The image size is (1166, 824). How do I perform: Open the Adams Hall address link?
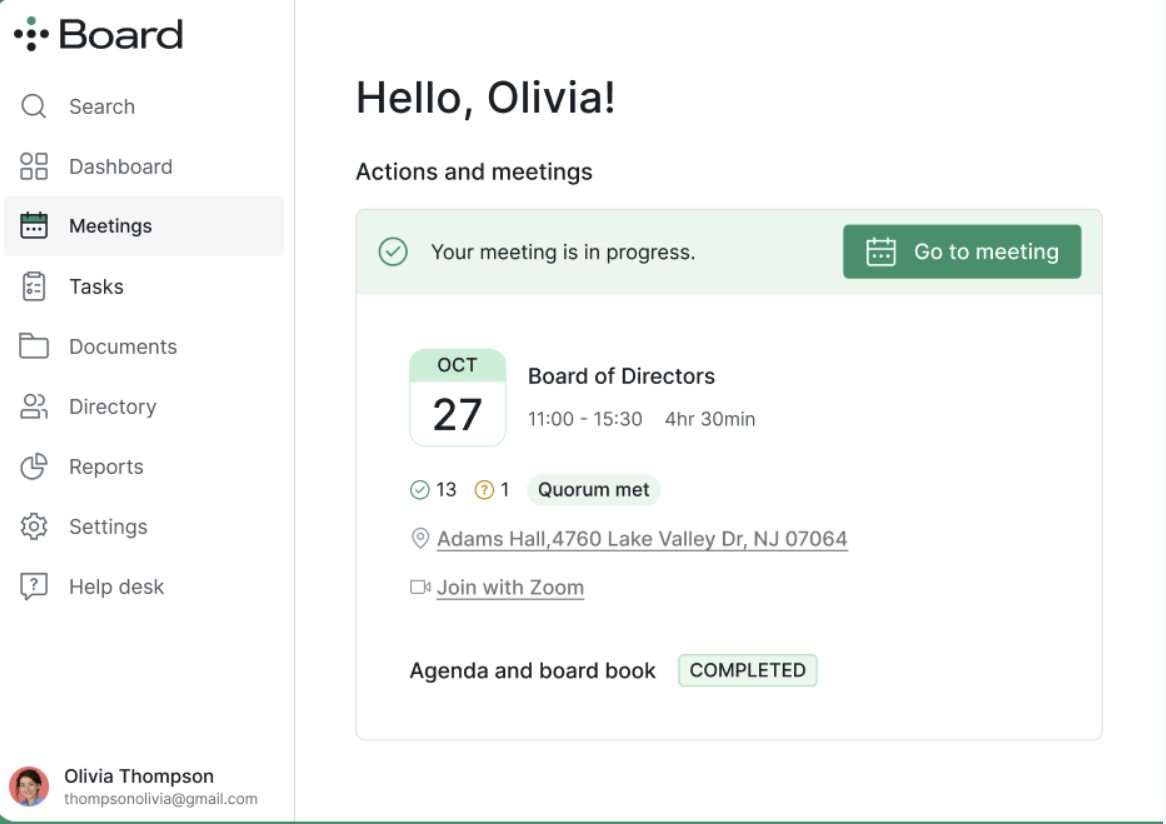(642, 539)
